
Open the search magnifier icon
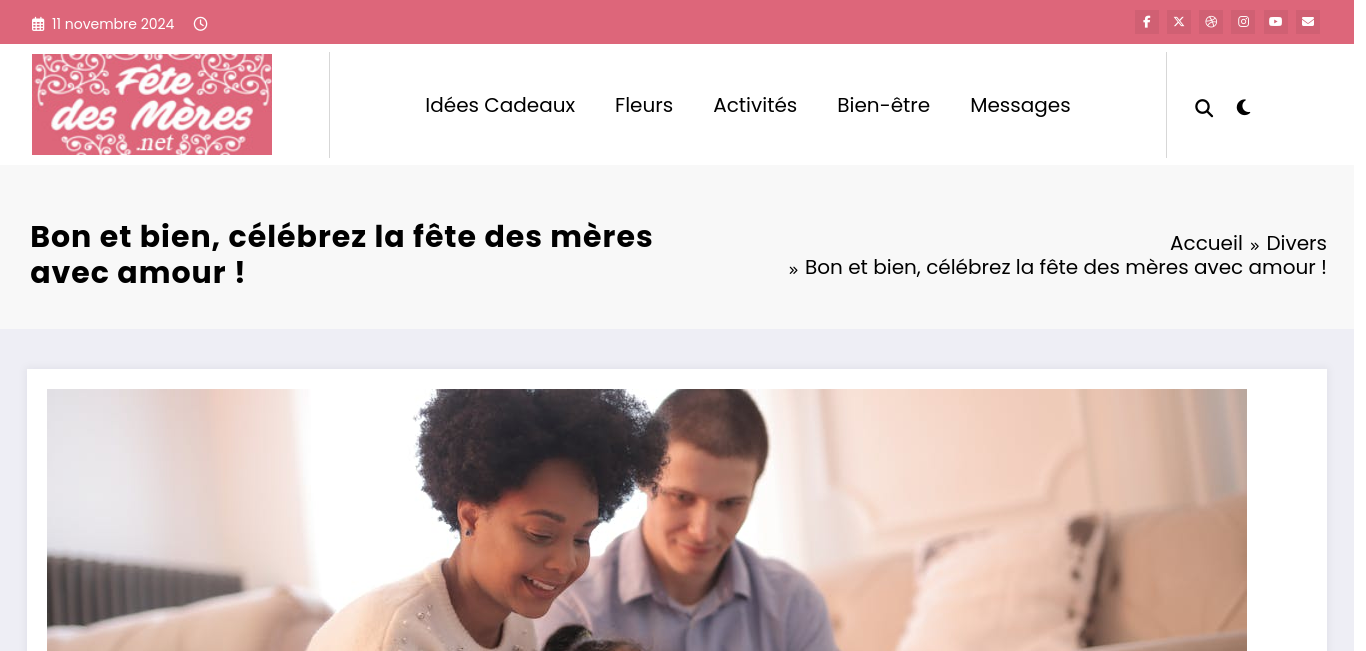click(x=1204, y=108)
